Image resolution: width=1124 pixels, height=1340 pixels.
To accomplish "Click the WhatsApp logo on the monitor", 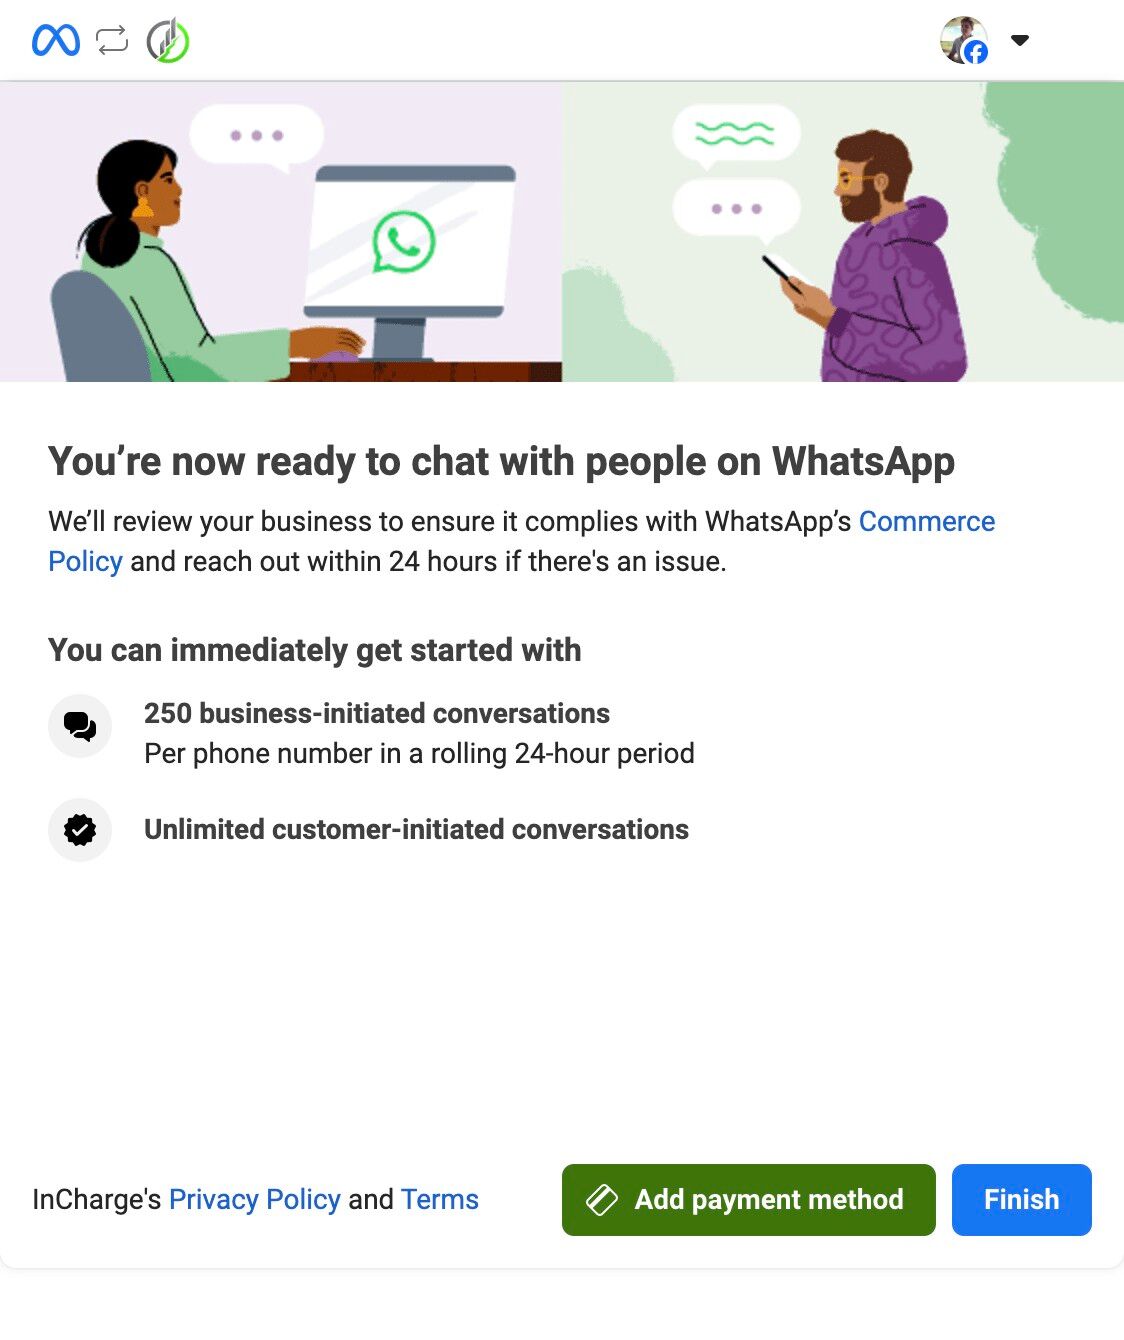I will point(404,242).
